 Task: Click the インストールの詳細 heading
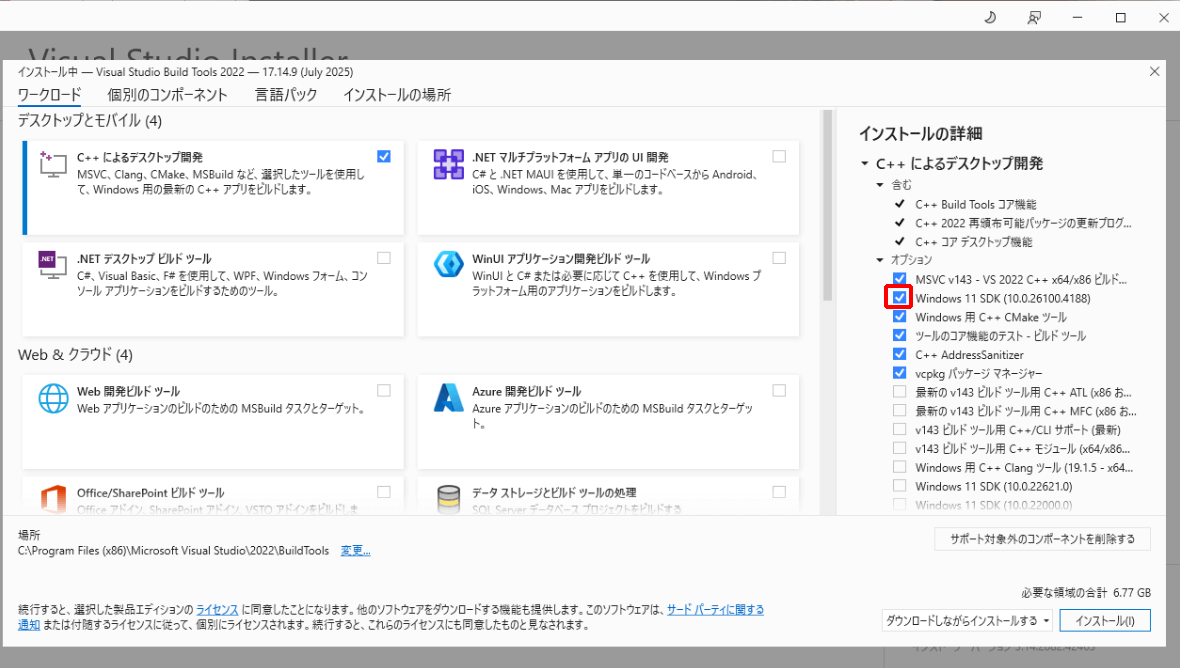coord(921,134)
